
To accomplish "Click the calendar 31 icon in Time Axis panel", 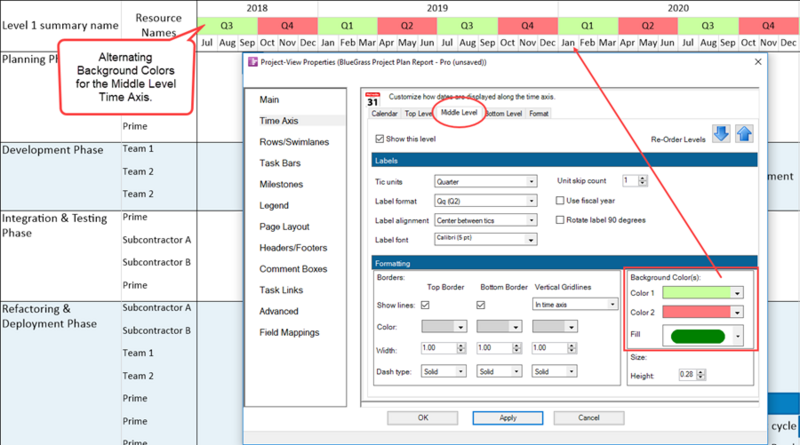I will [373, 100].
